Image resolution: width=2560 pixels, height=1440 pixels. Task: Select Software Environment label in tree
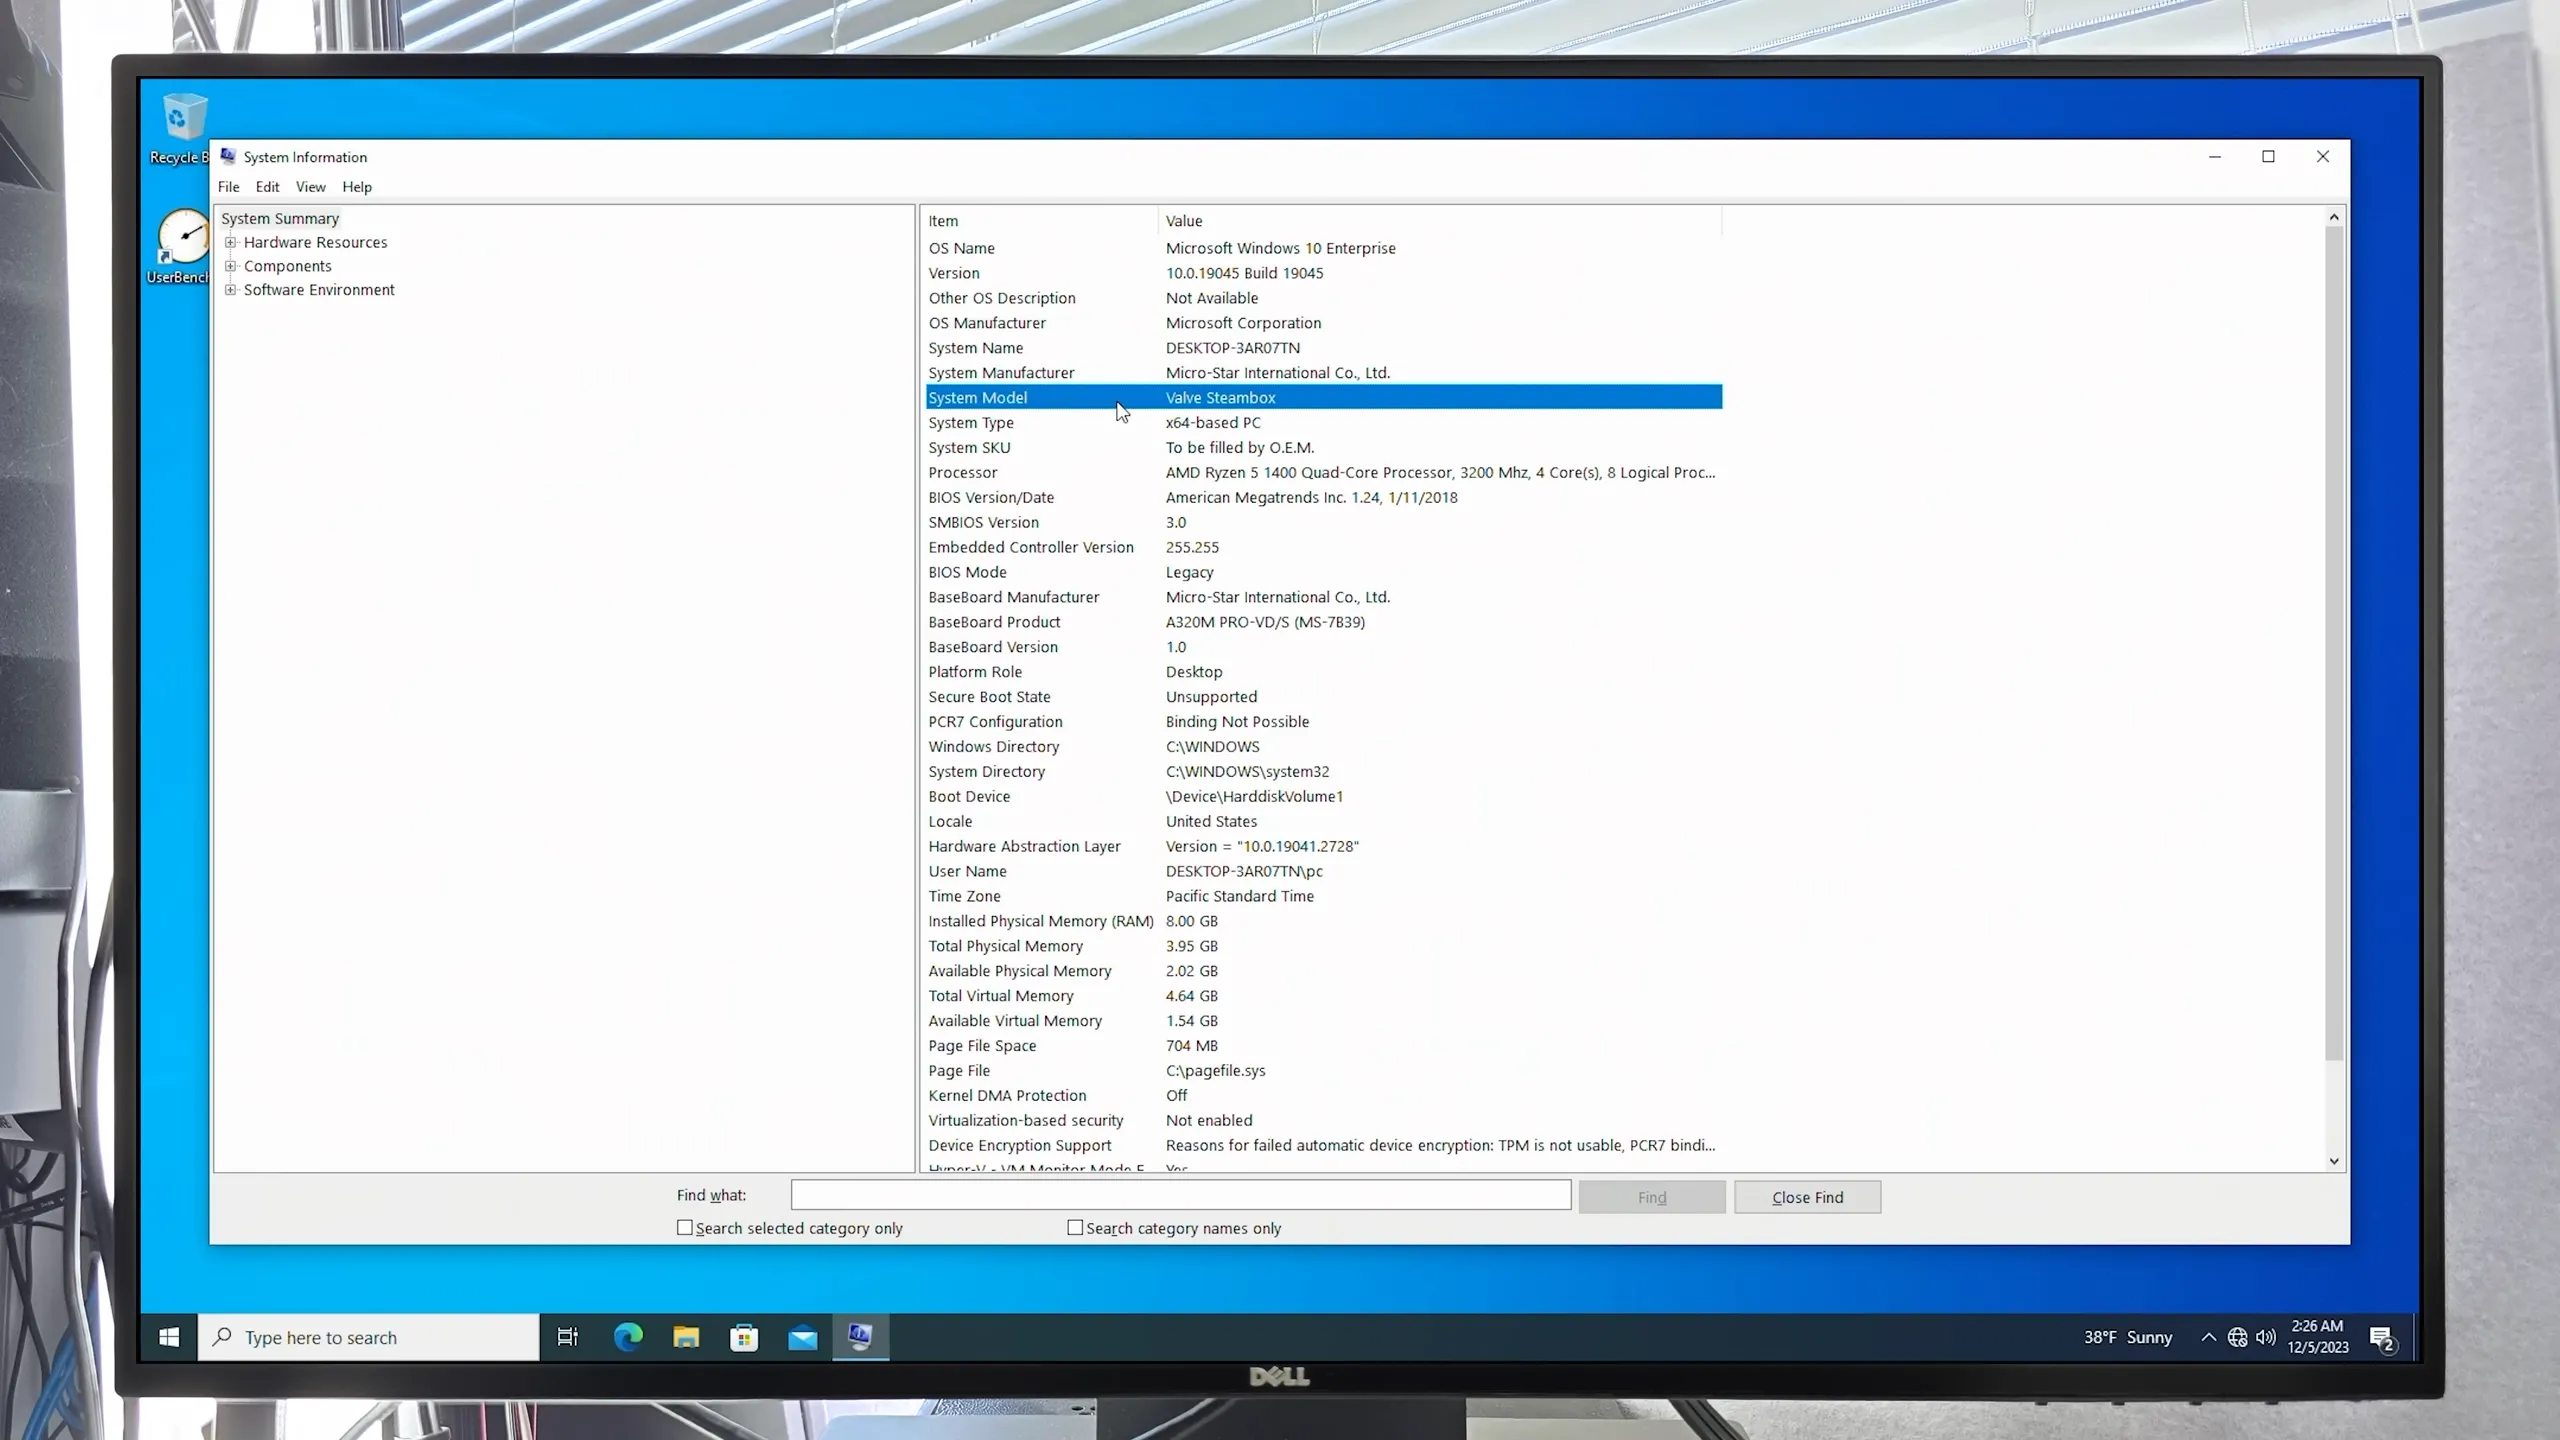[319, 290]
